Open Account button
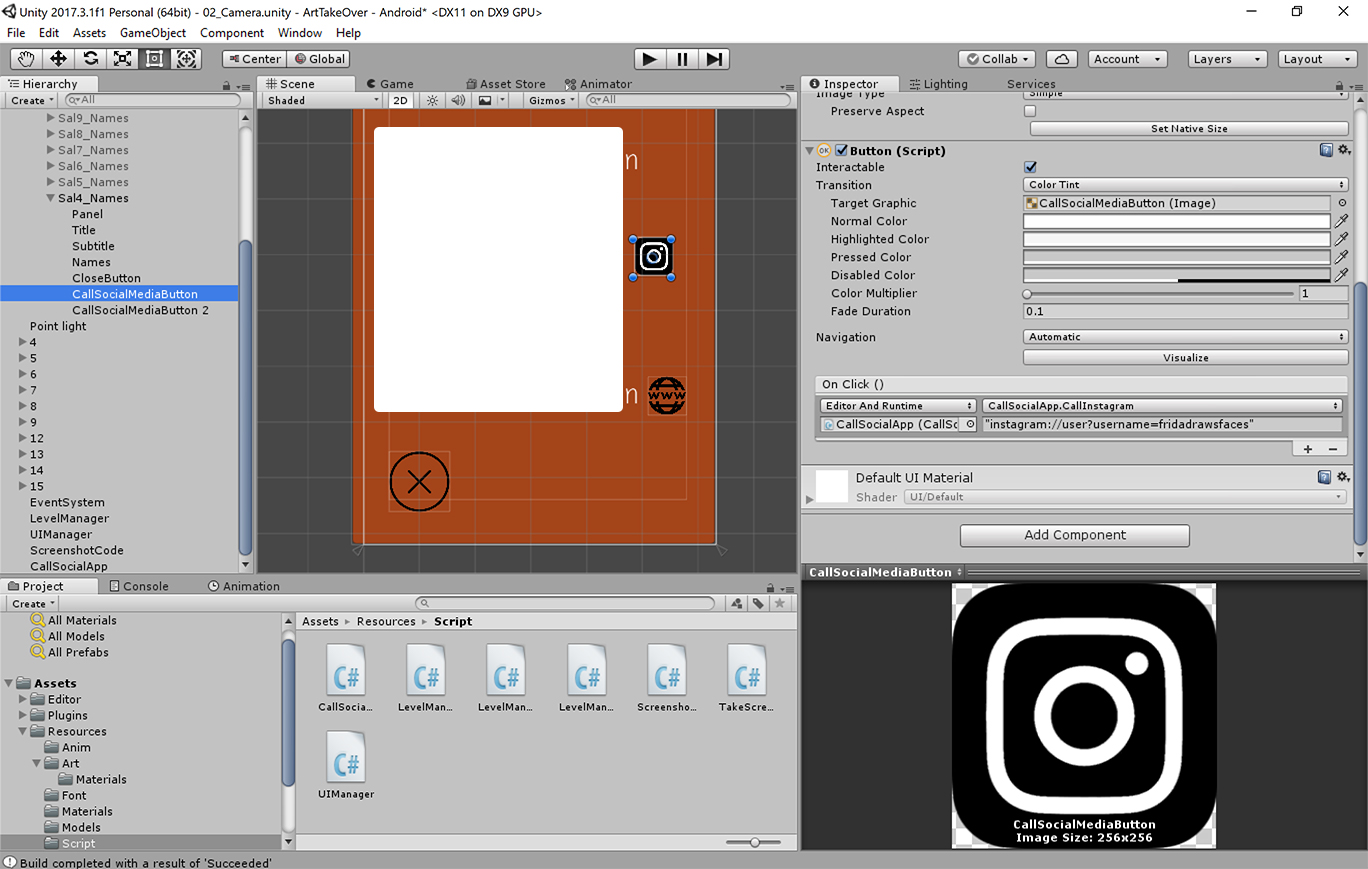 pyautogui.click(x=1128, y=59)
